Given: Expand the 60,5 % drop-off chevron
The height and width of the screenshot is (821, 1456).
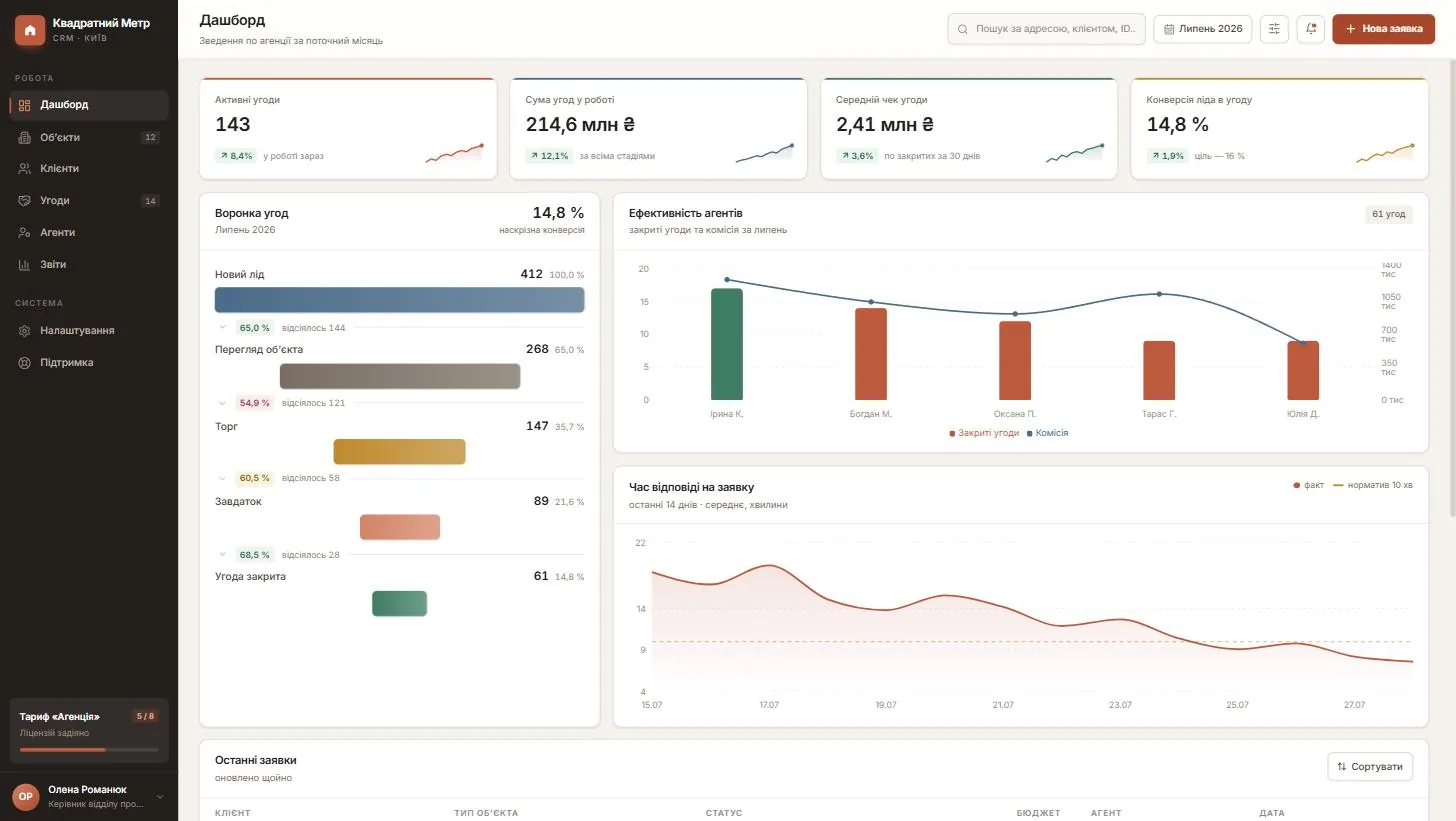Looking at the screenshot, I should [x=223, y=478].
